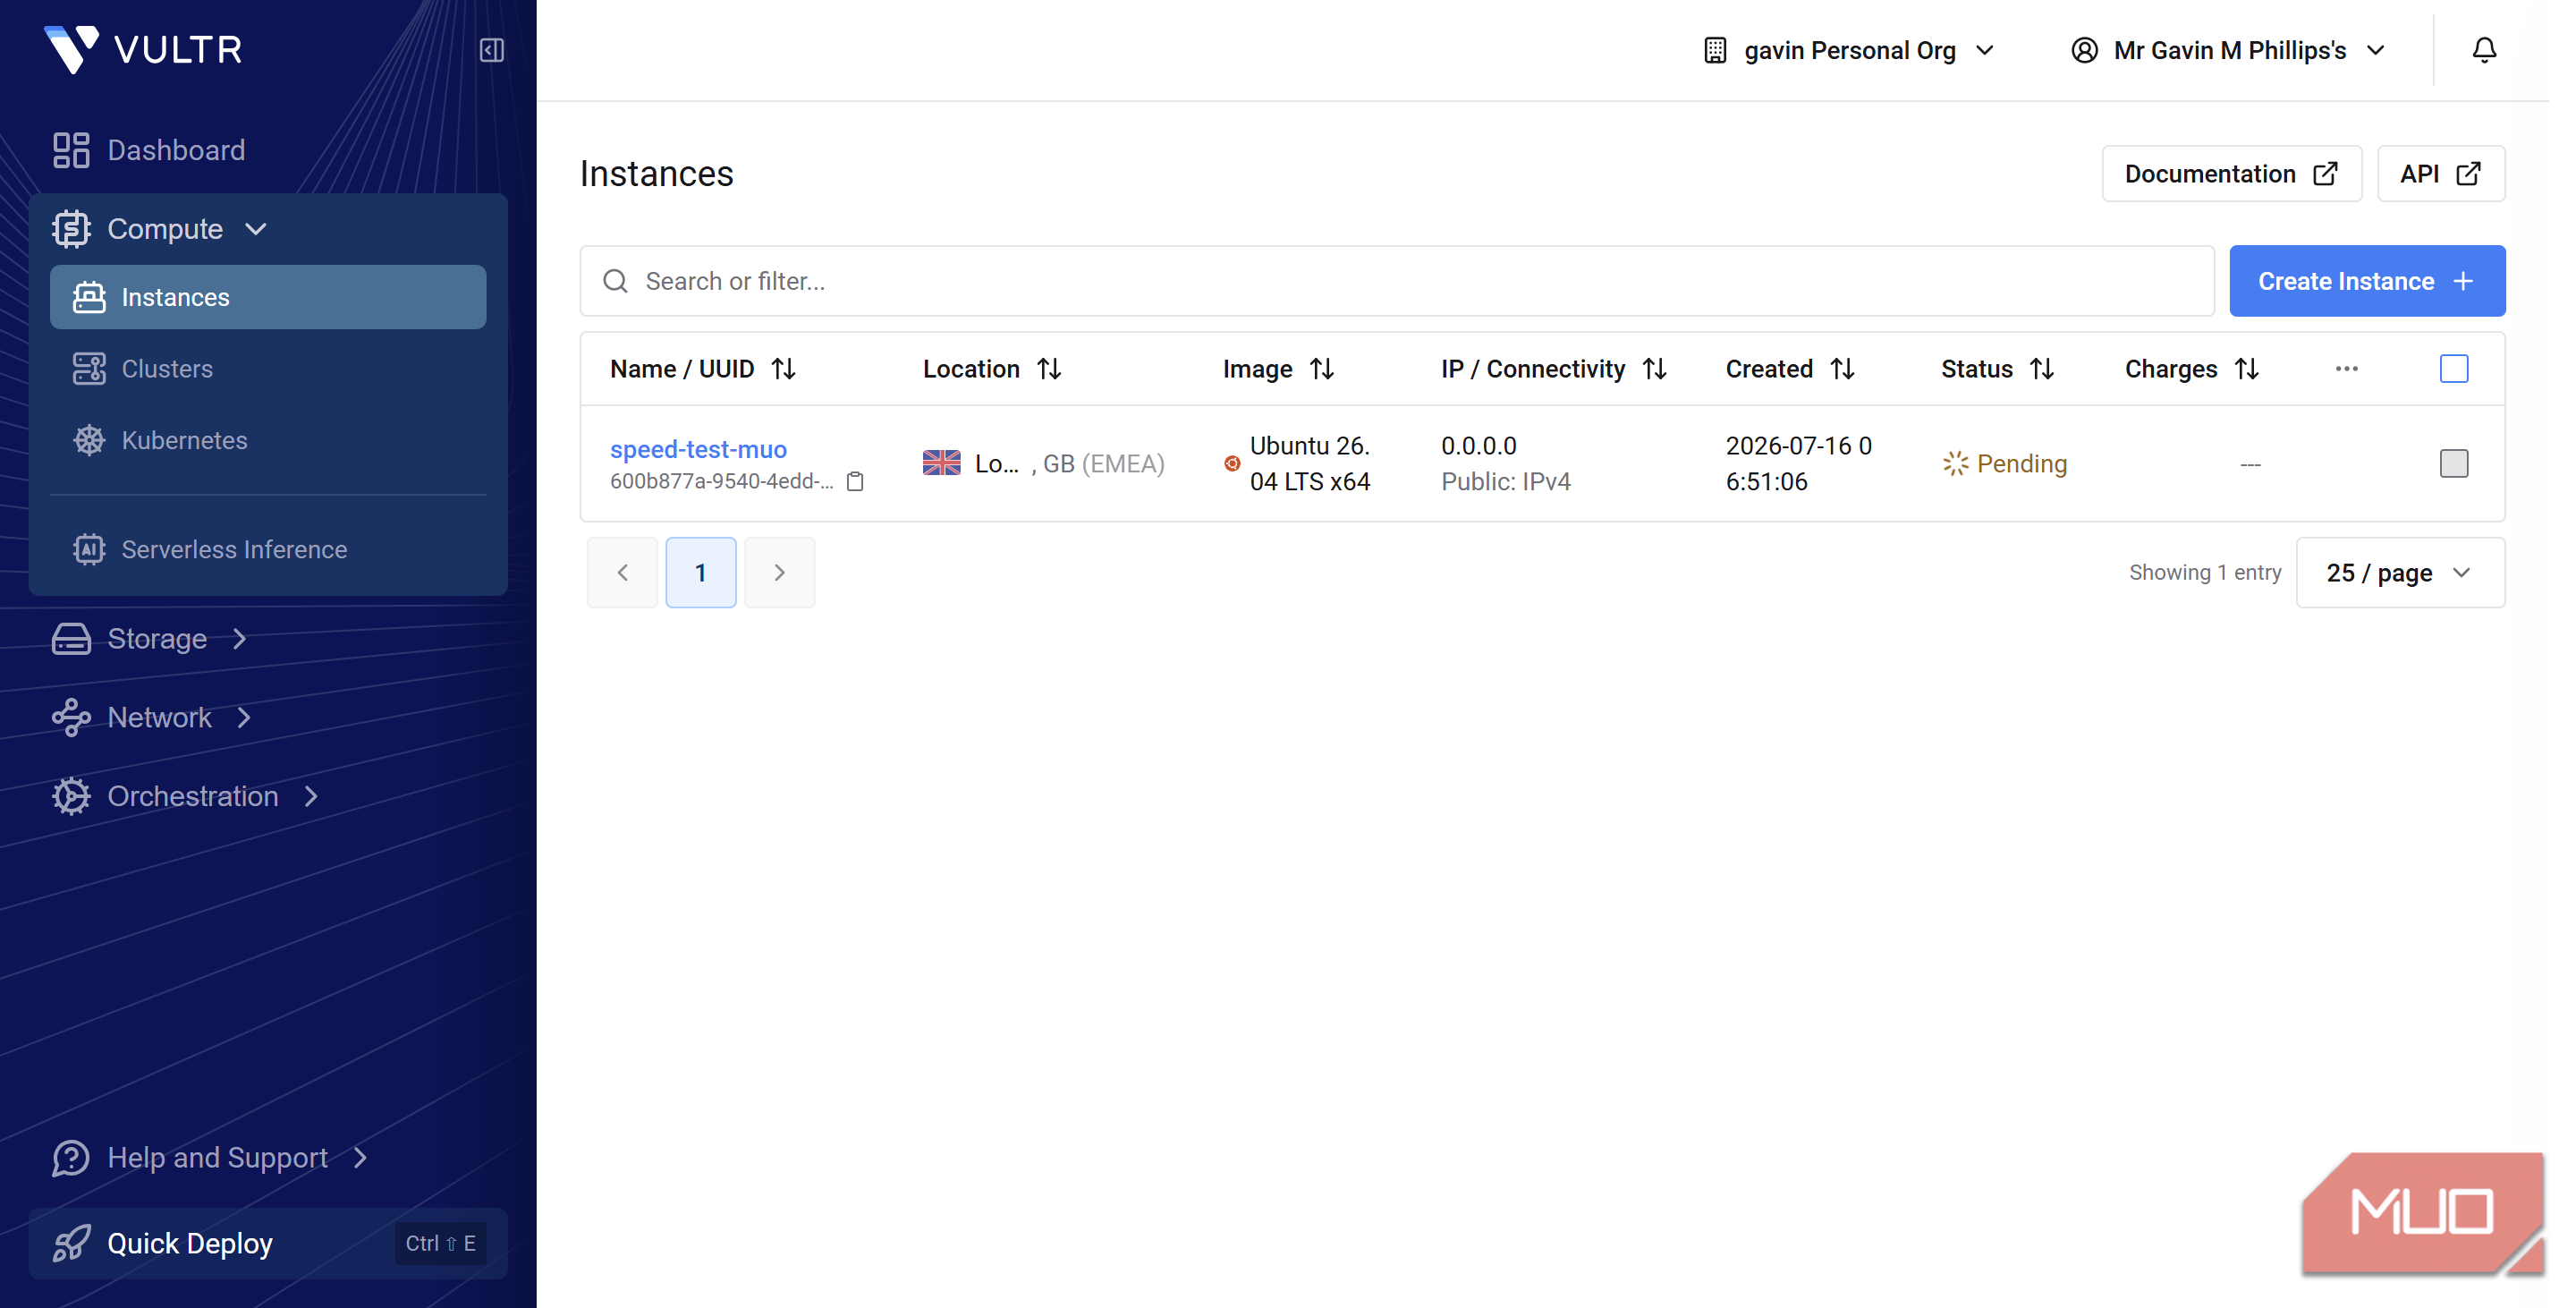Open the Kubernetes page
Viewport: 2576px width, 1308px height.
pos(184,440)
